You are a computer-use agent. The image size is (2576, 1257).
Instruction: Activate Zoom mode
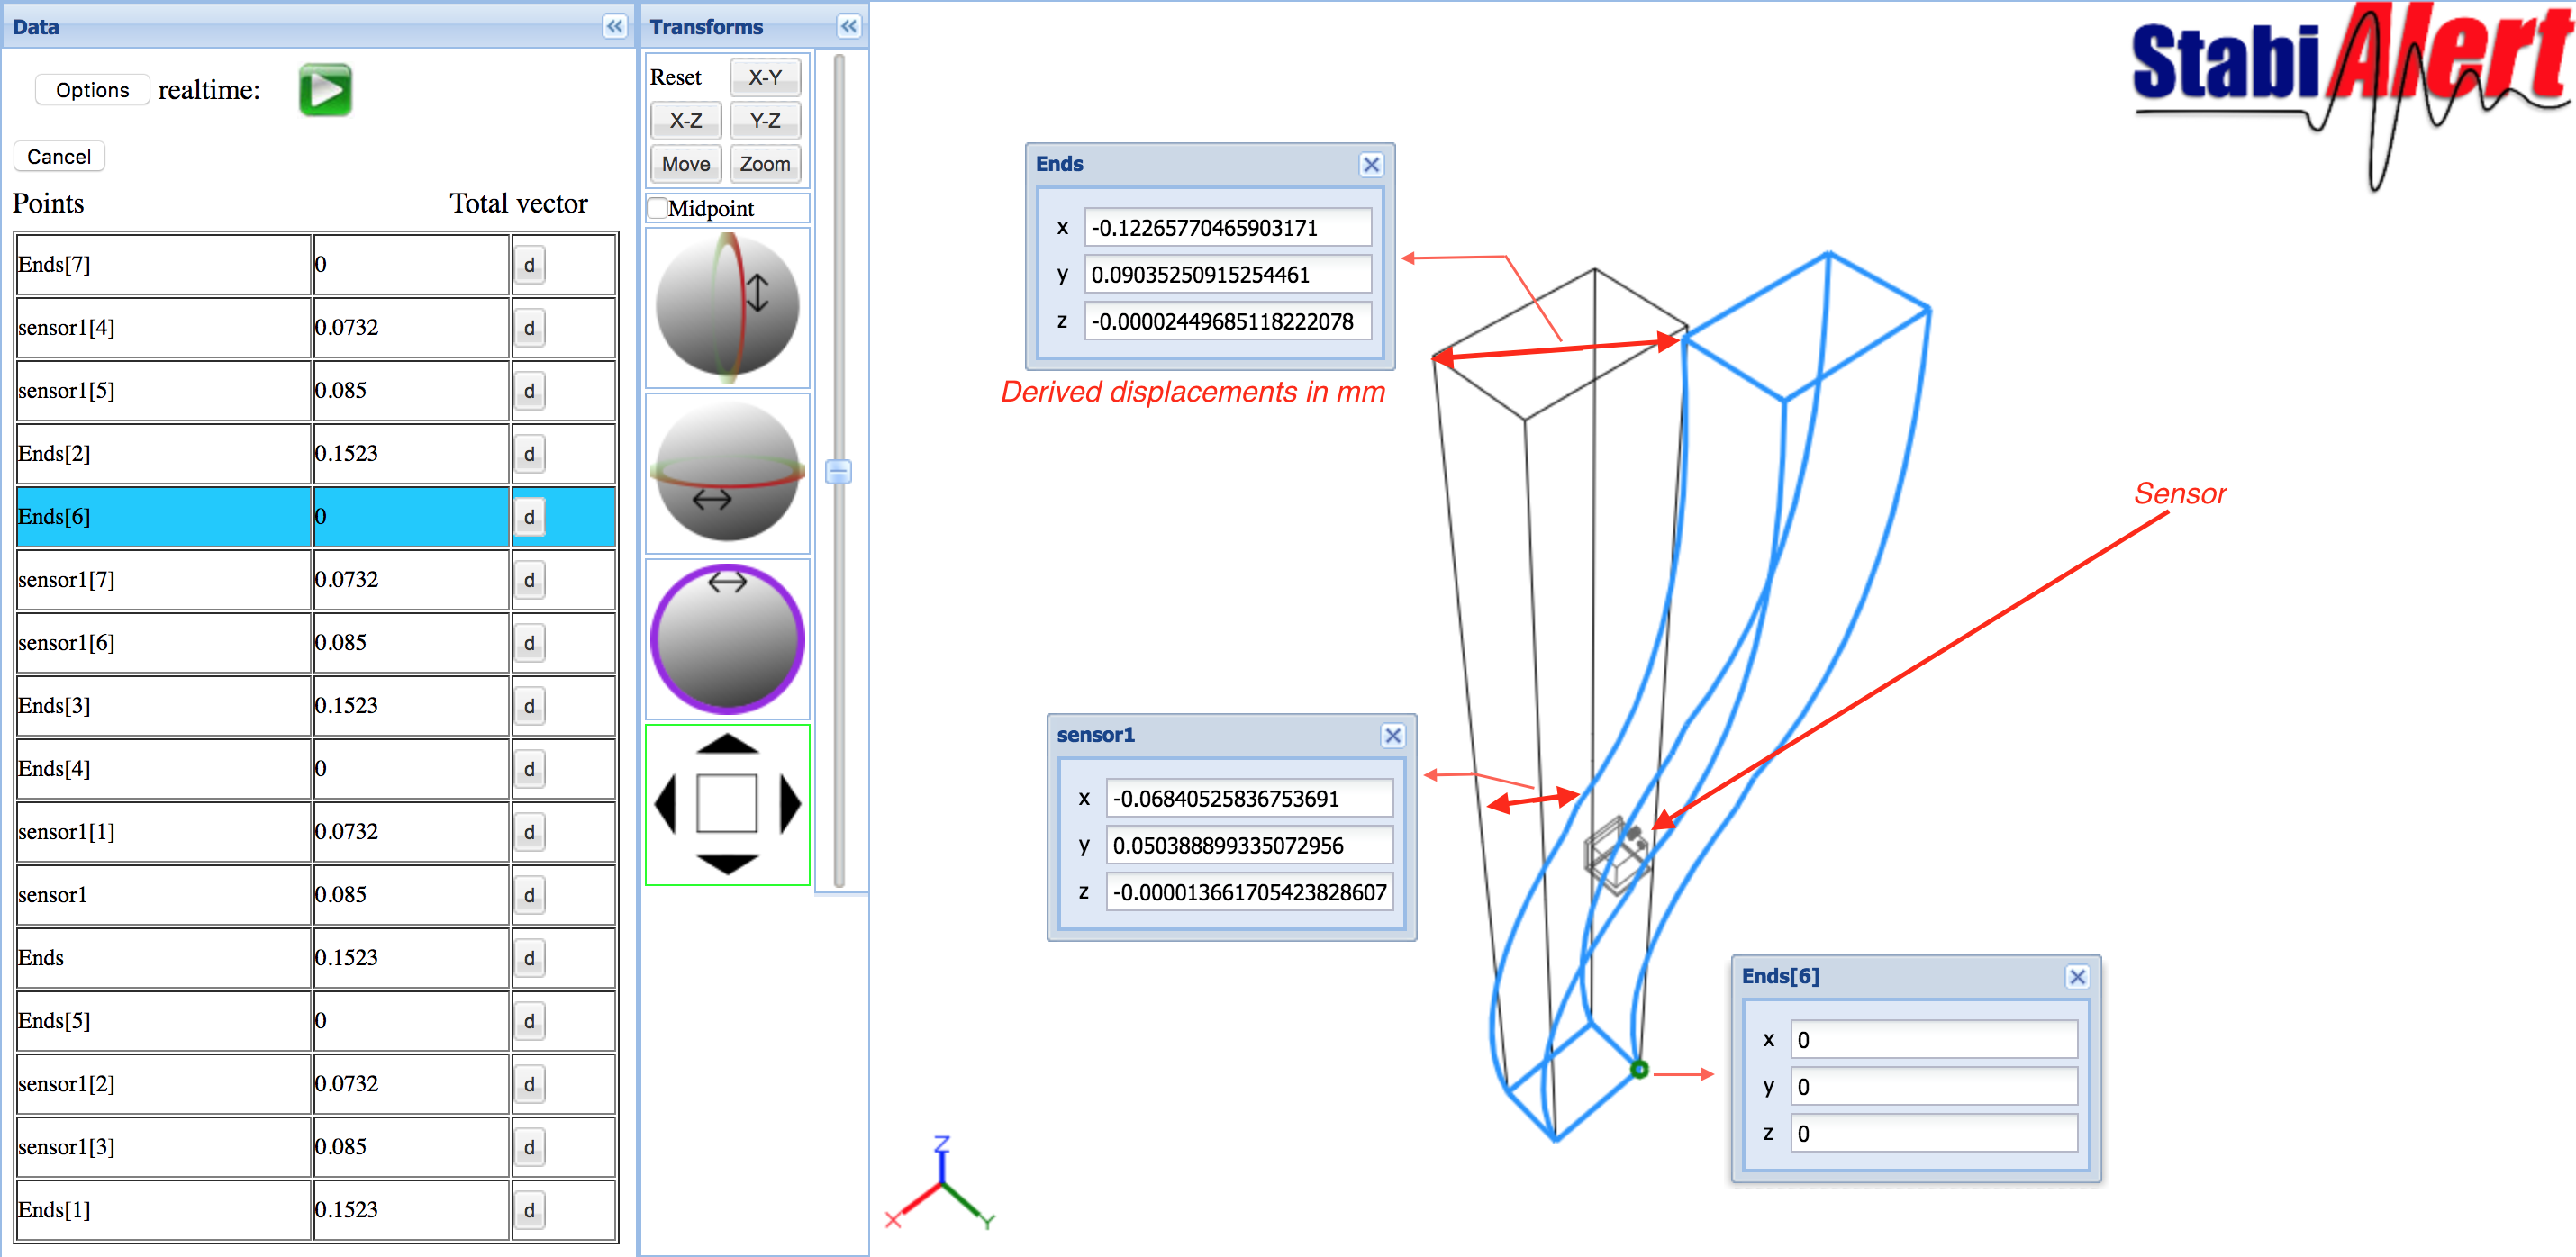click(765, 164)
